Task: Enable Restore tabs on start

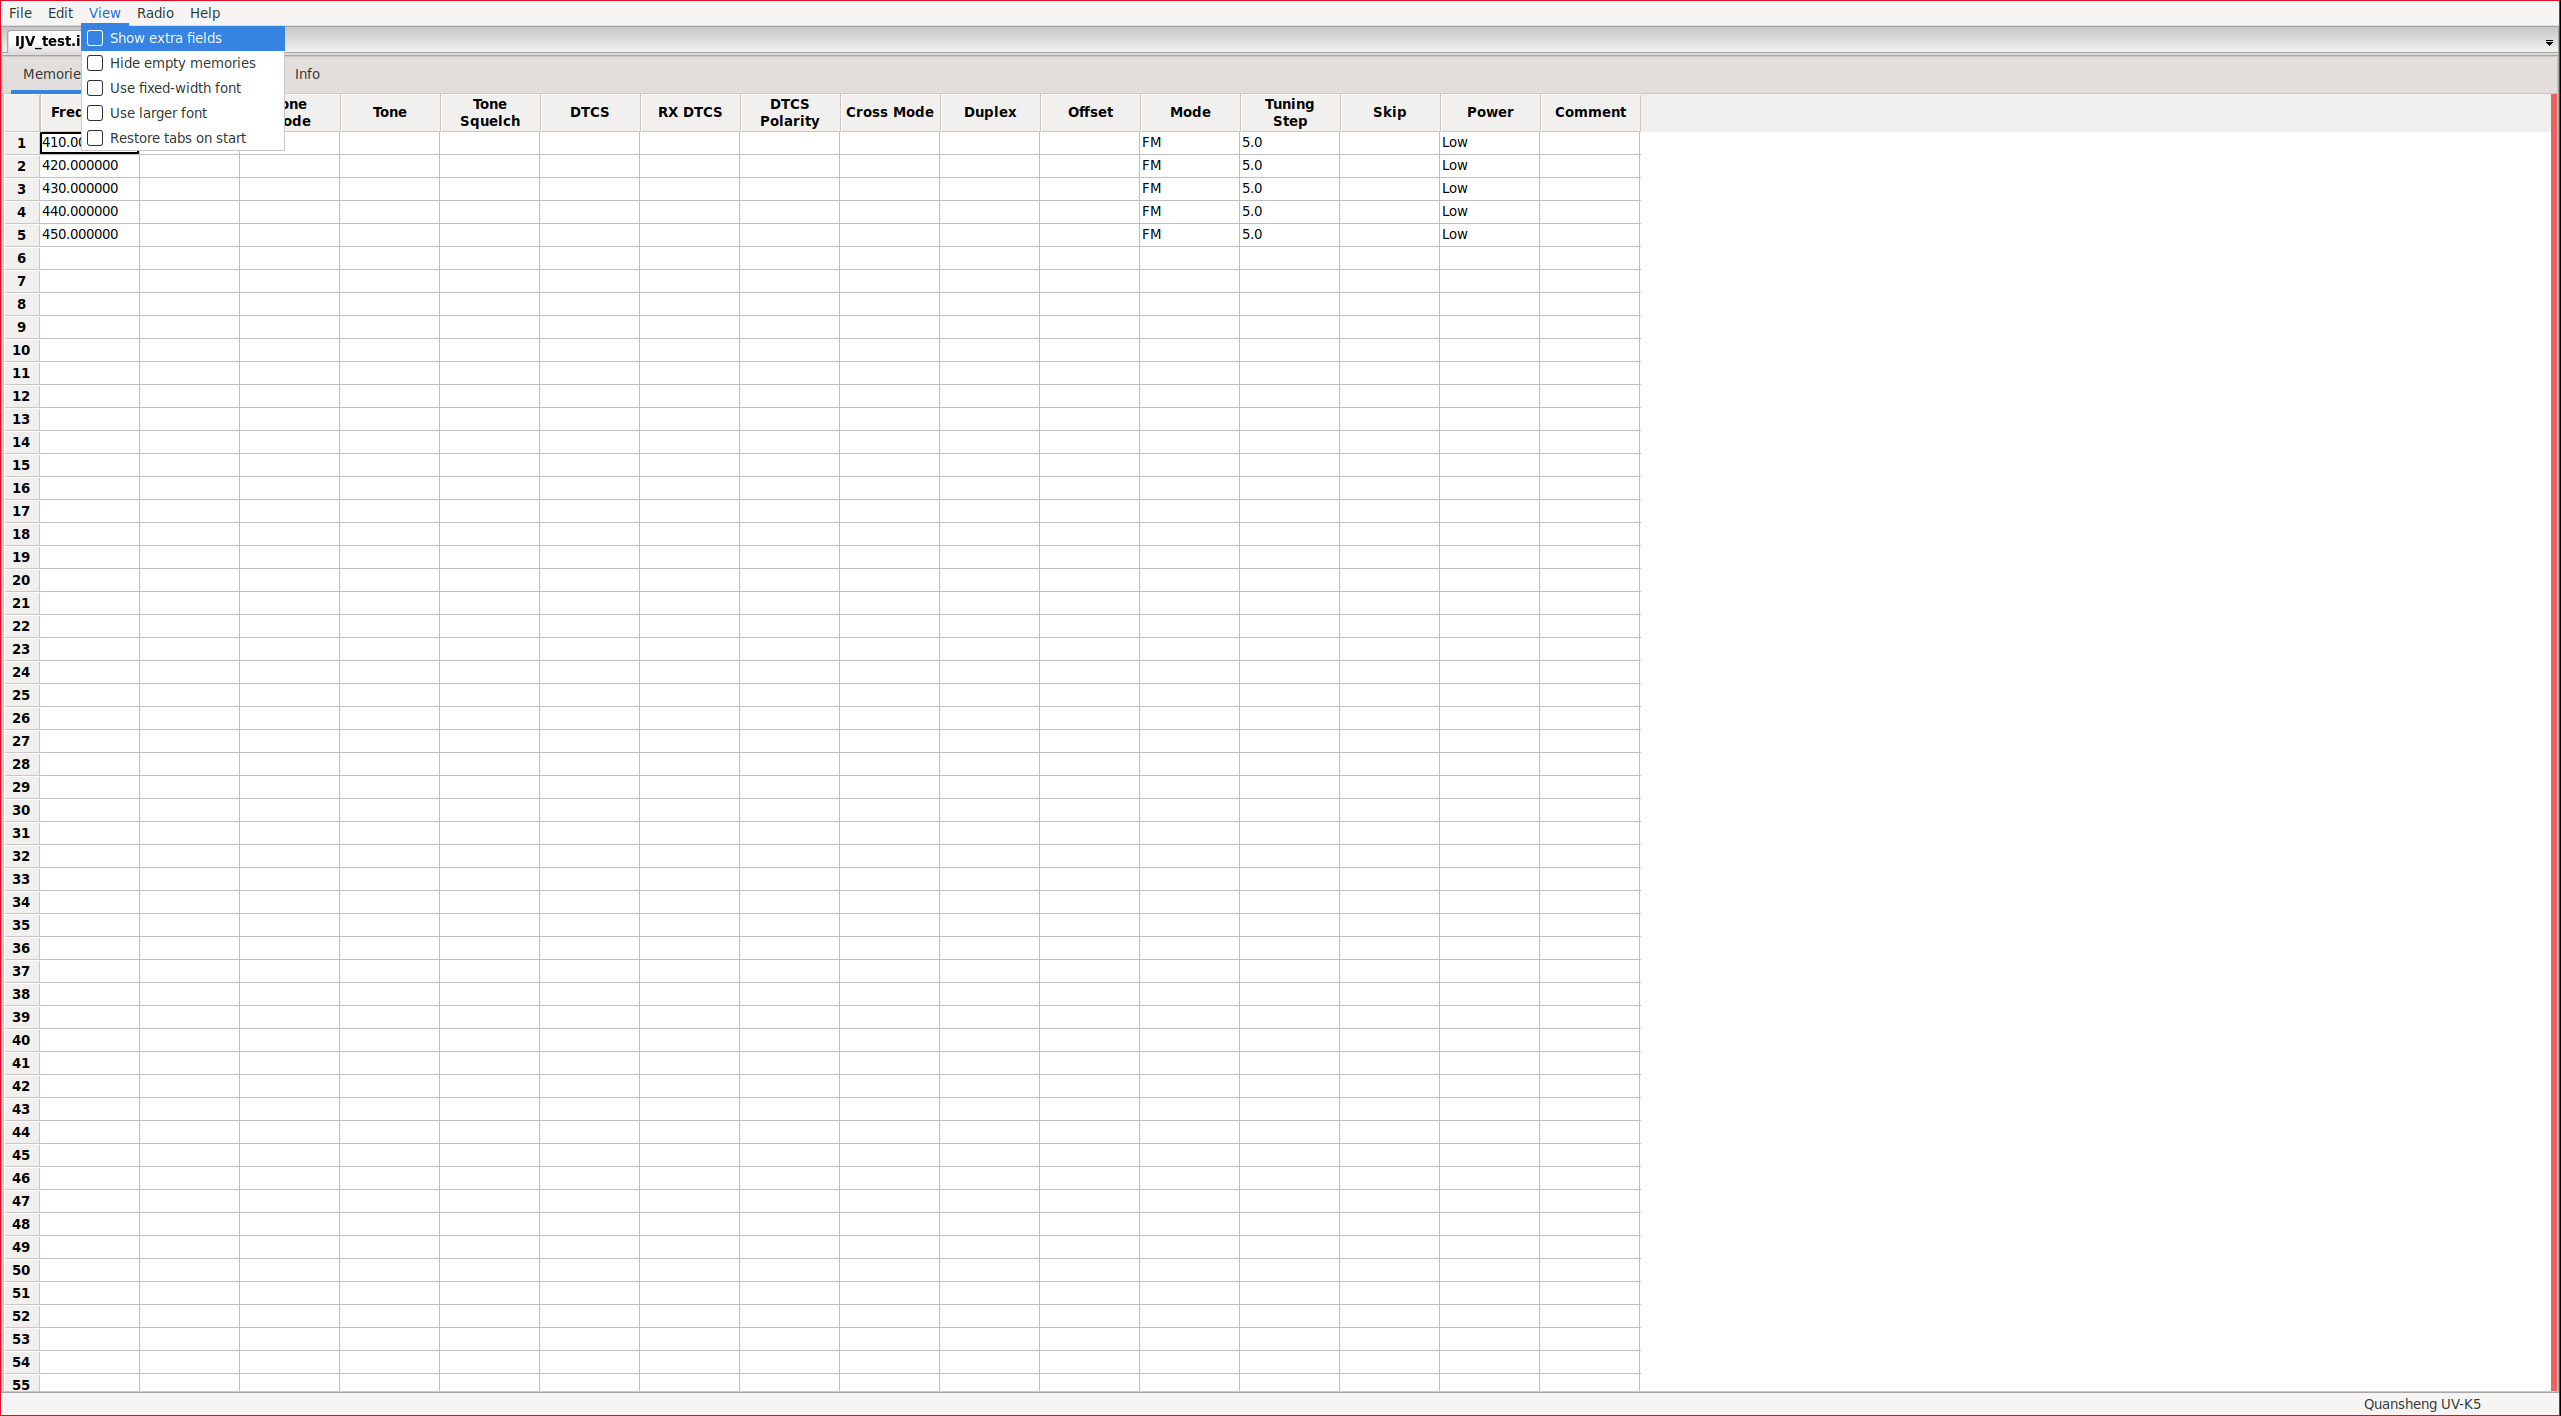Action: coord(96,138)
